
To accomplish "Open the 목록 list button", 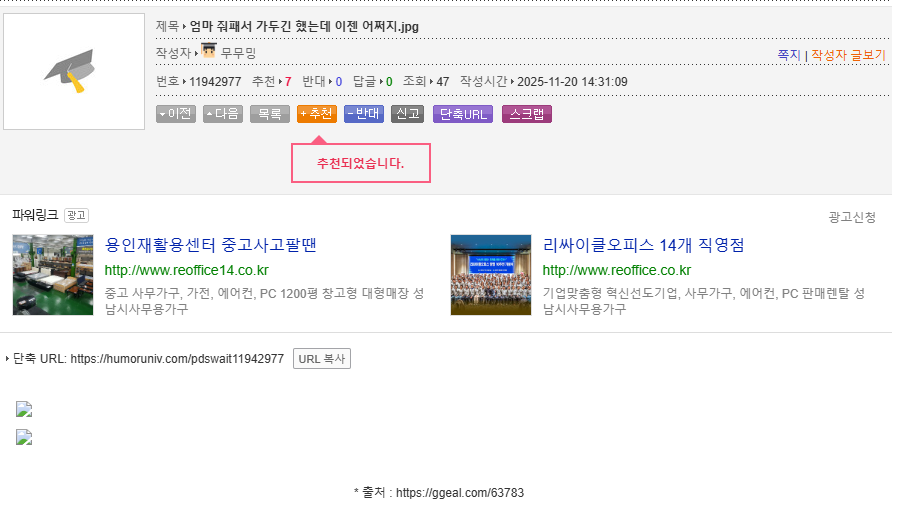I will (x=270, y=114).
